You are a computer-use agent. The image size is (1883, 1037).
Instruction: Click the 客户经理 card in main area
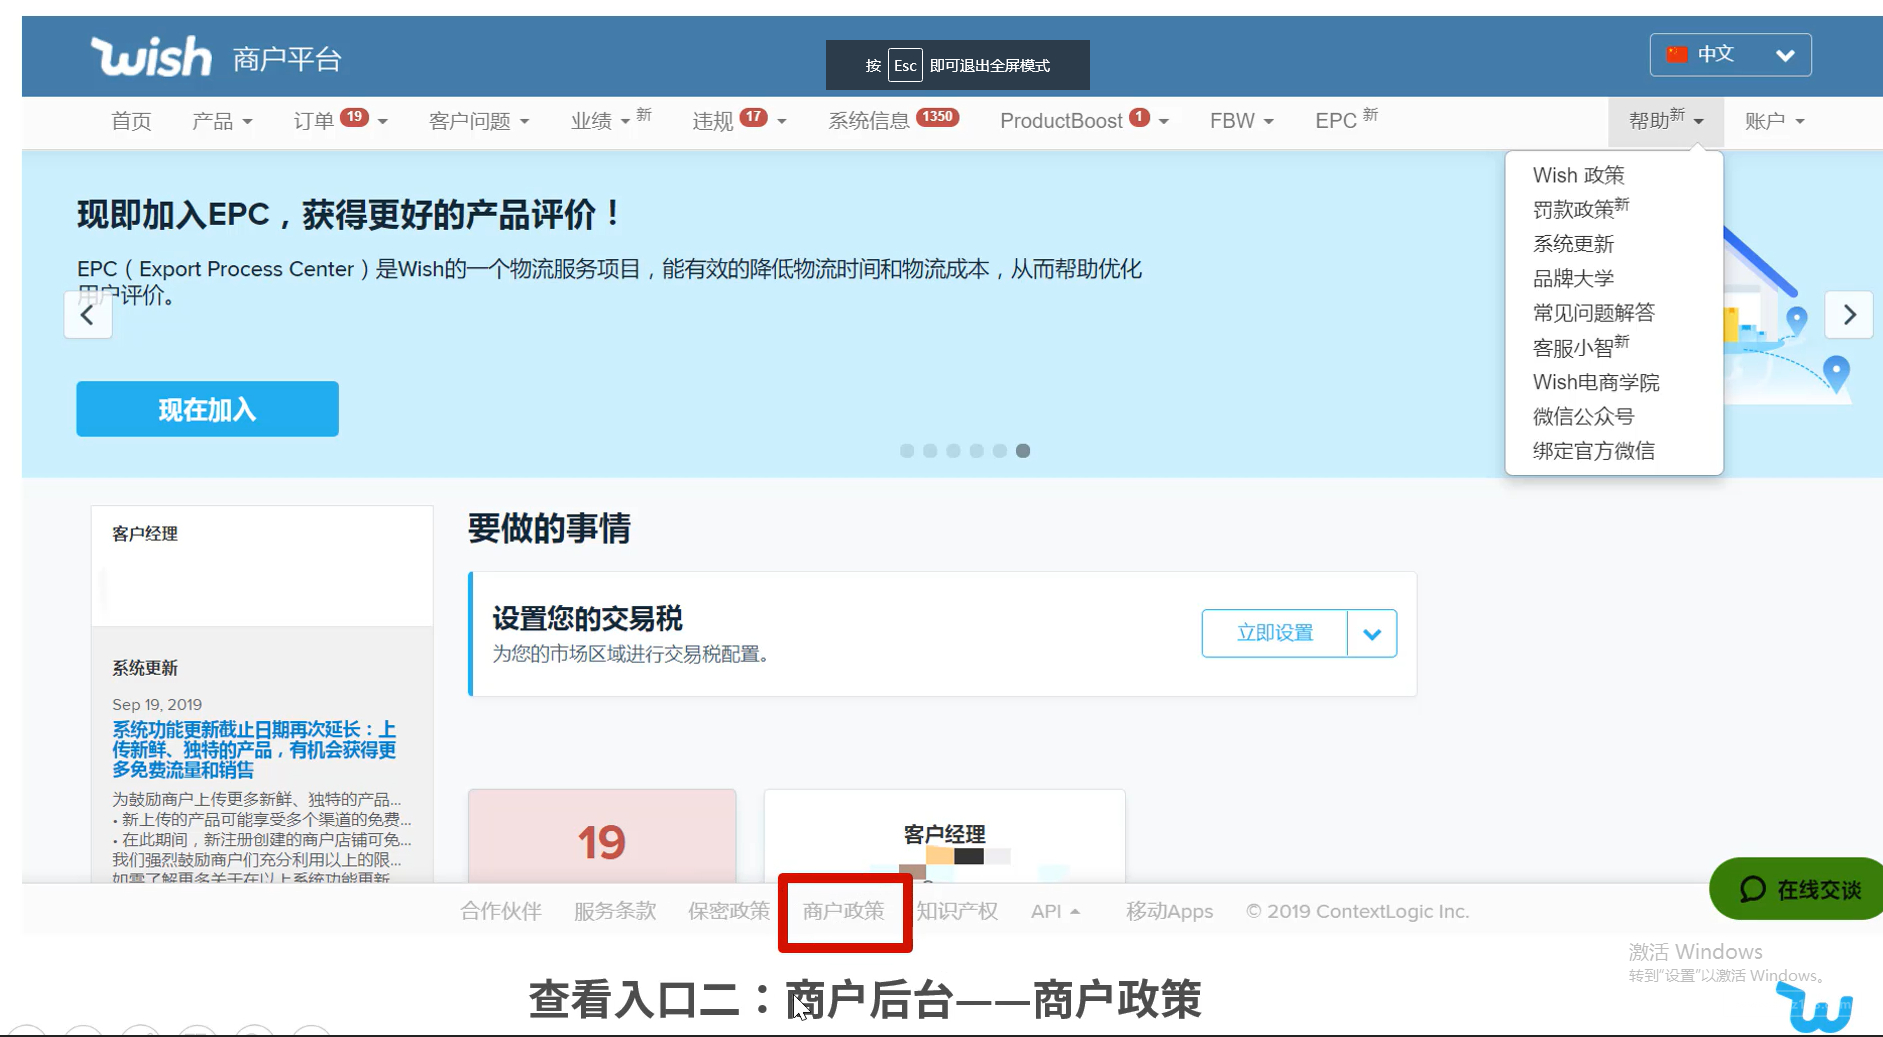945,838
